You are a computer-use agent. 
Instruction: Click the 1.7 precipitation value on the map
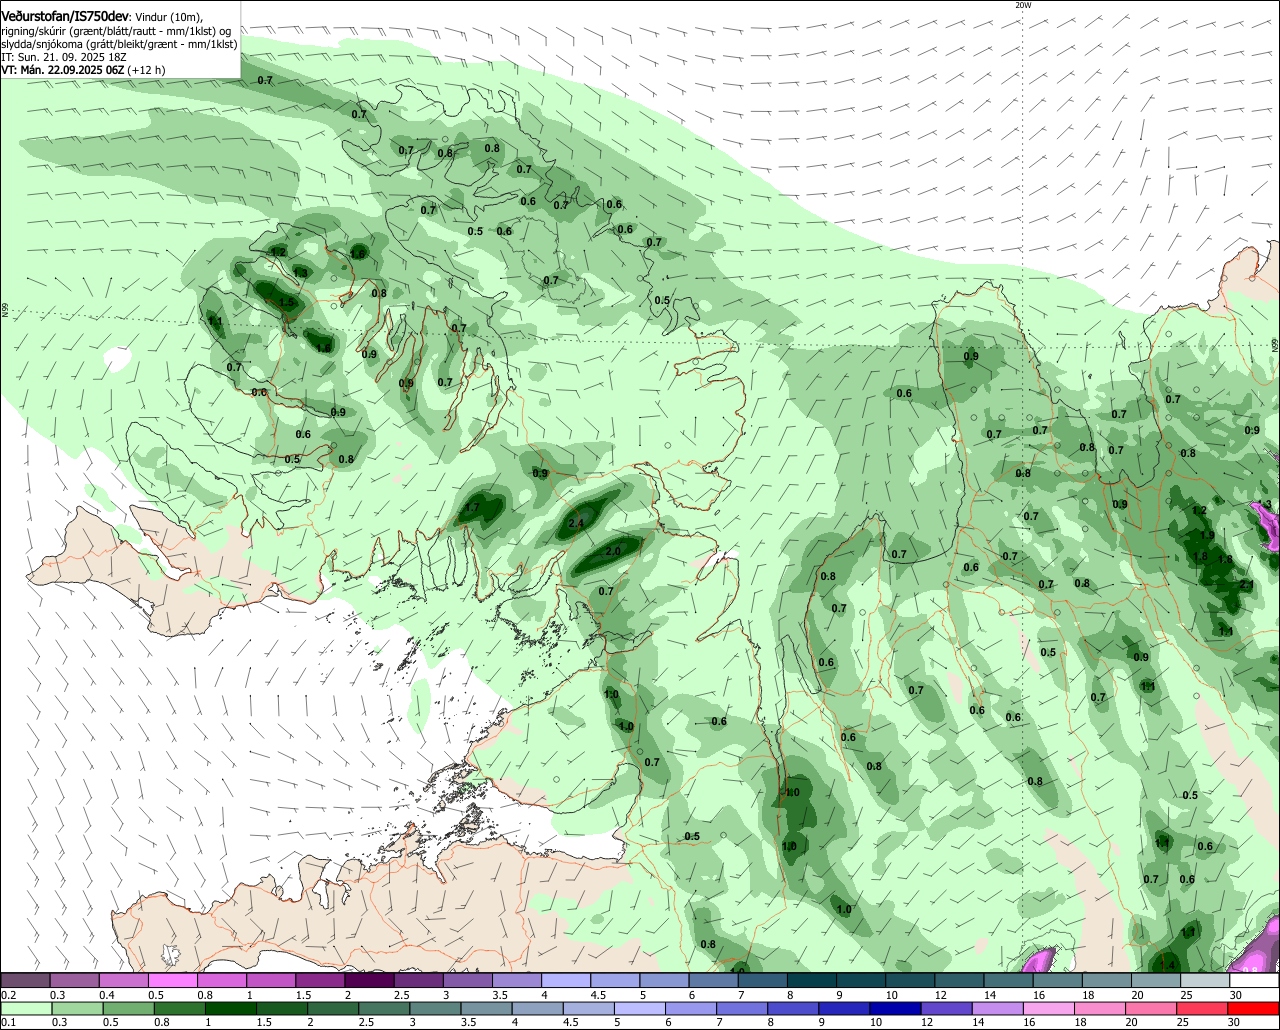[472, 508]
